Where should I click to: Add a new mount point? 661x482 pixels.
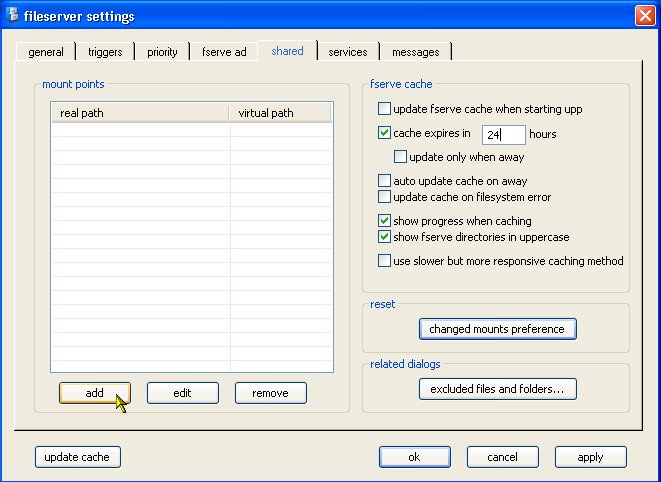click(94, 393)
